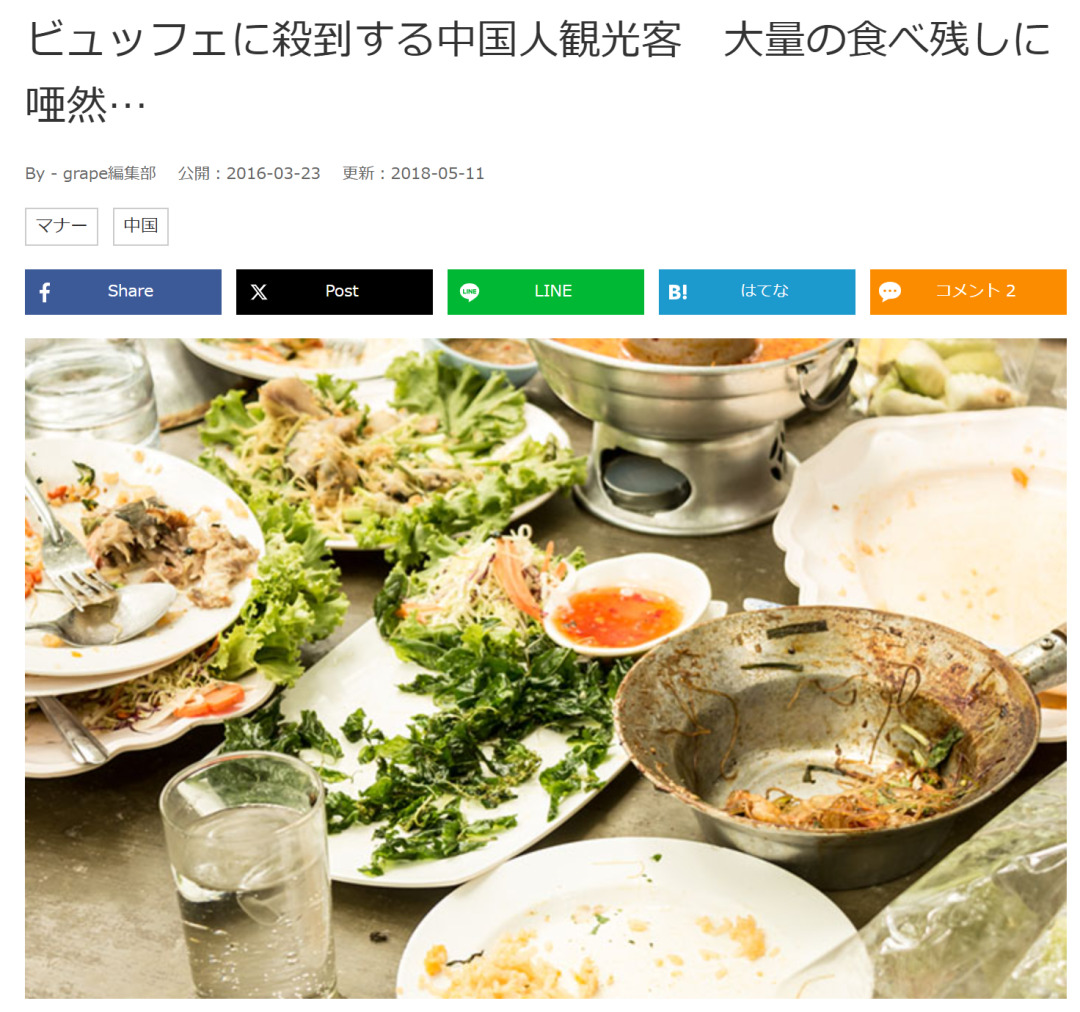Open the 中国 tag
Viewport: 1080px width, 1012px height.
pos(141,226)
